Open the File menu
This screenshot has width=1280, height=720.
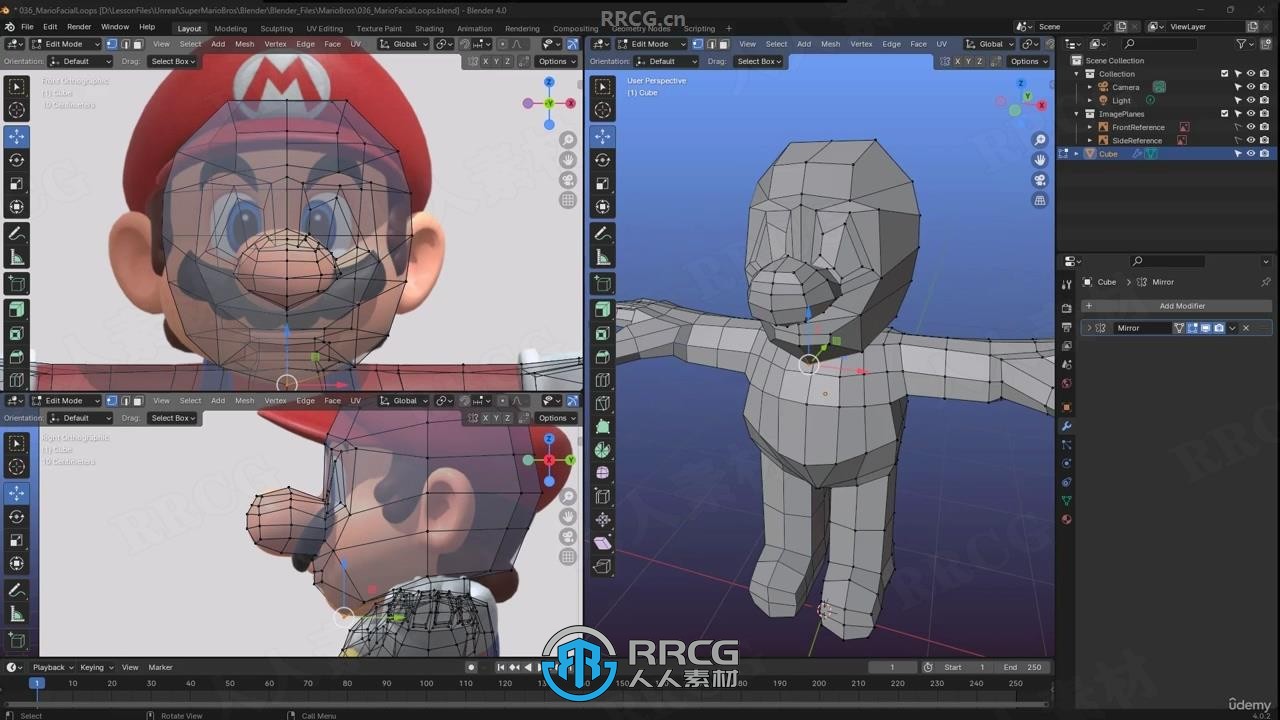(x=27, y=27)
